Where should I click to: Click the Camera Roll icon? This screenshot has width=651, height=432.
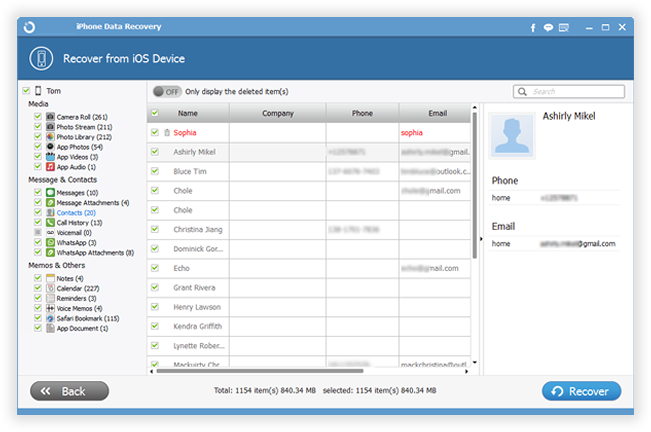[x=50, y=117]
